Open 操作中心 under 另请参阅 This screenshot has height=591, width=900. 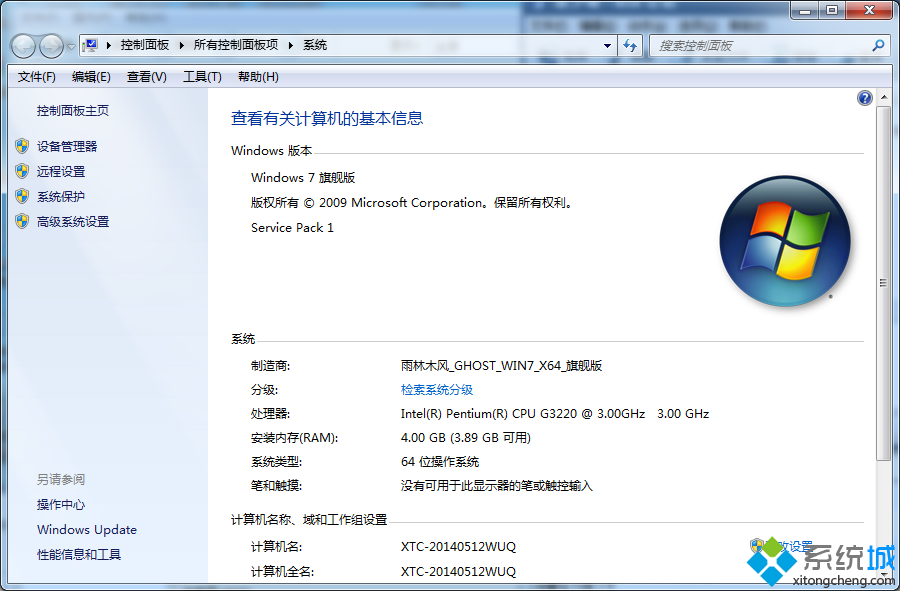click(61, 505)
